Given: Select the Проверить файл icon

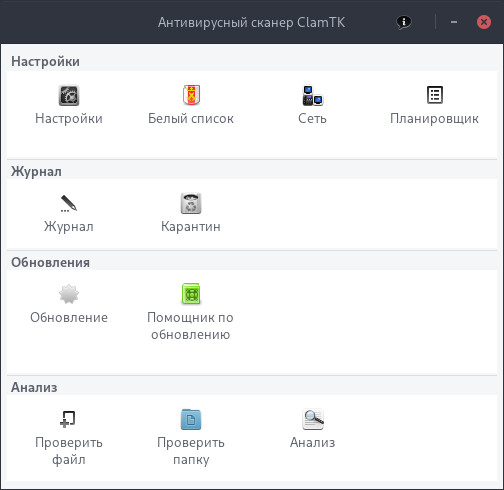Looking at the screenshot, I should [68, 419].
